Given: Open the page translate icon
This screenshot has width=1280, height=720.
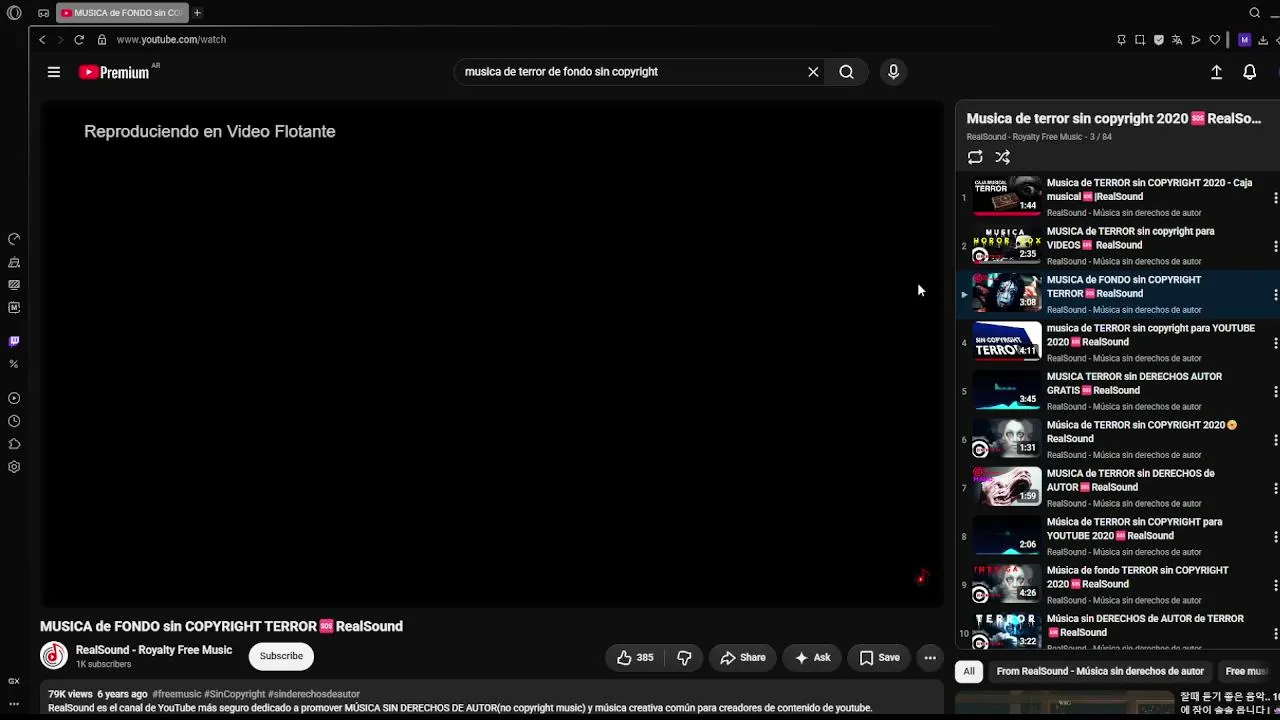Looking at the screenshot, I should 1177,40.
